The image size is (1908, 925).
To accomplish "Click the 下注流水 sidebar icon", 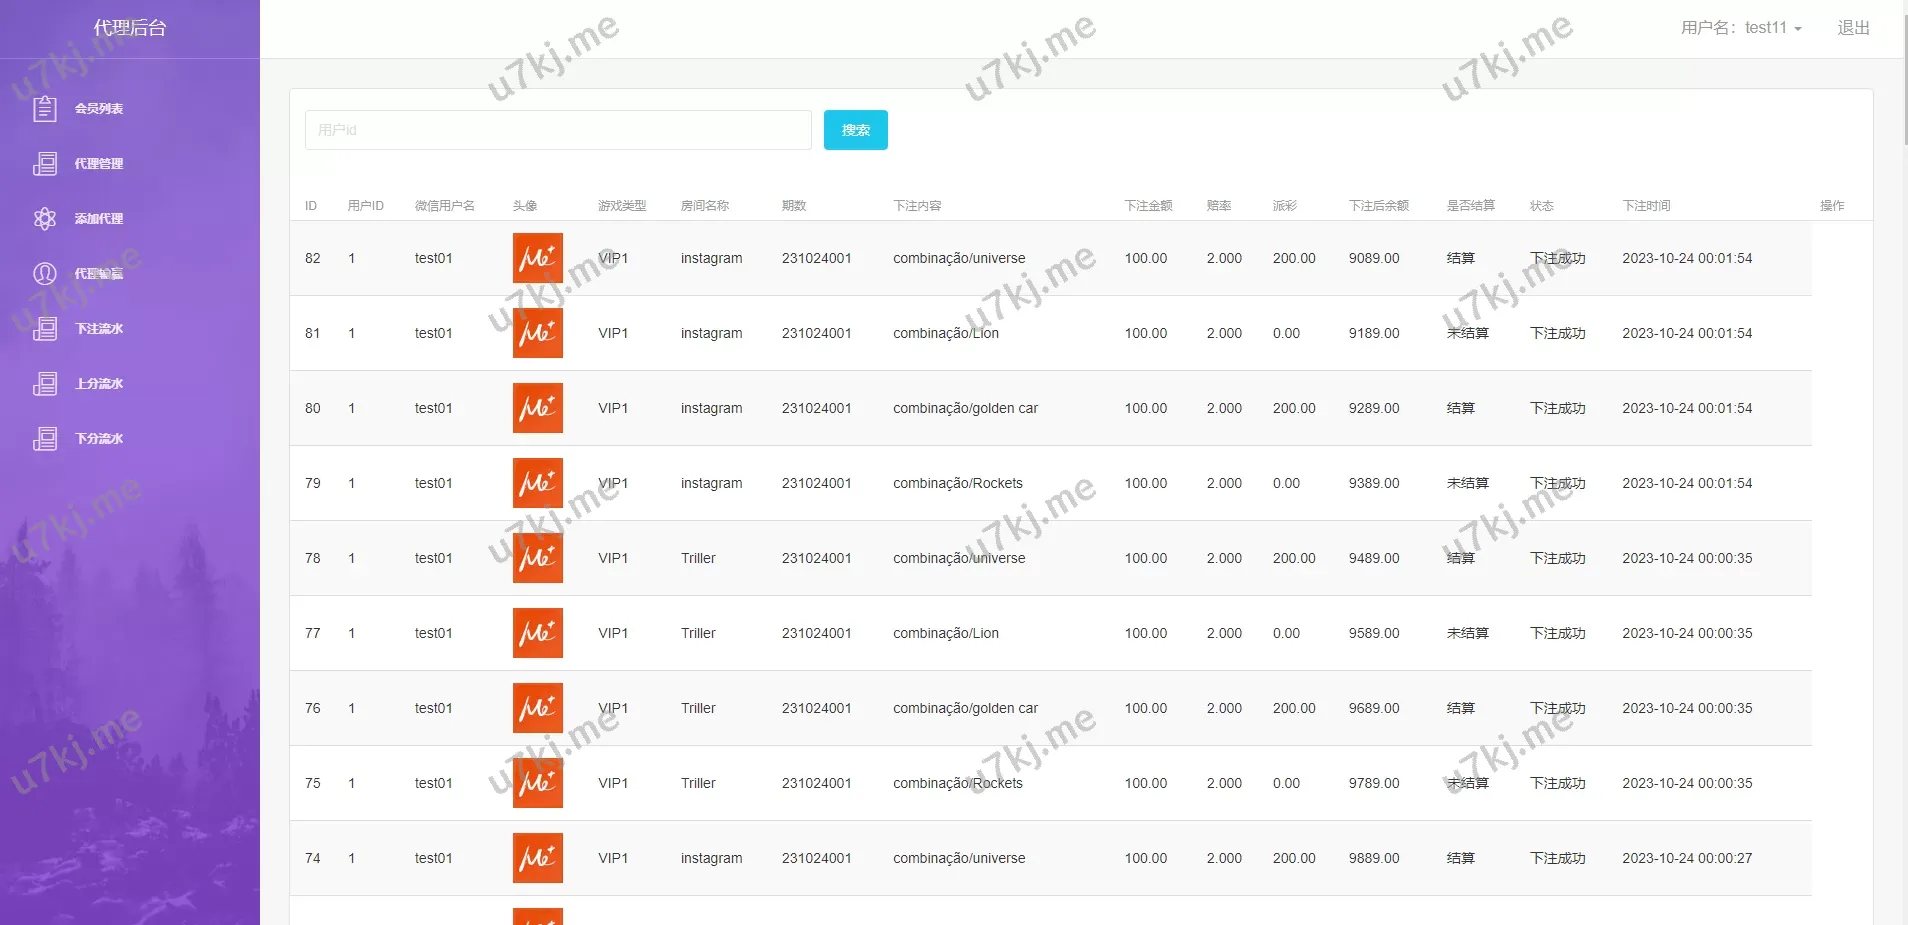I will coord(45,328).
